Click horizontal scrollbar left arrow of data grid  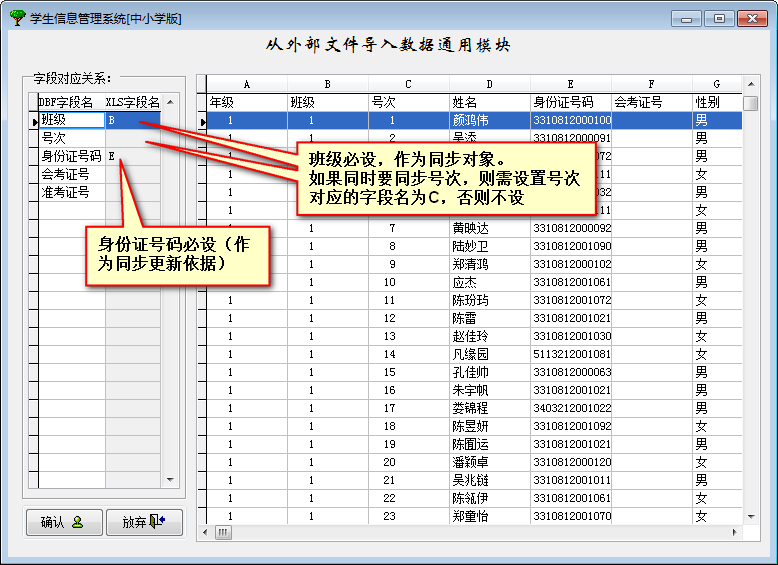point(204,531)
